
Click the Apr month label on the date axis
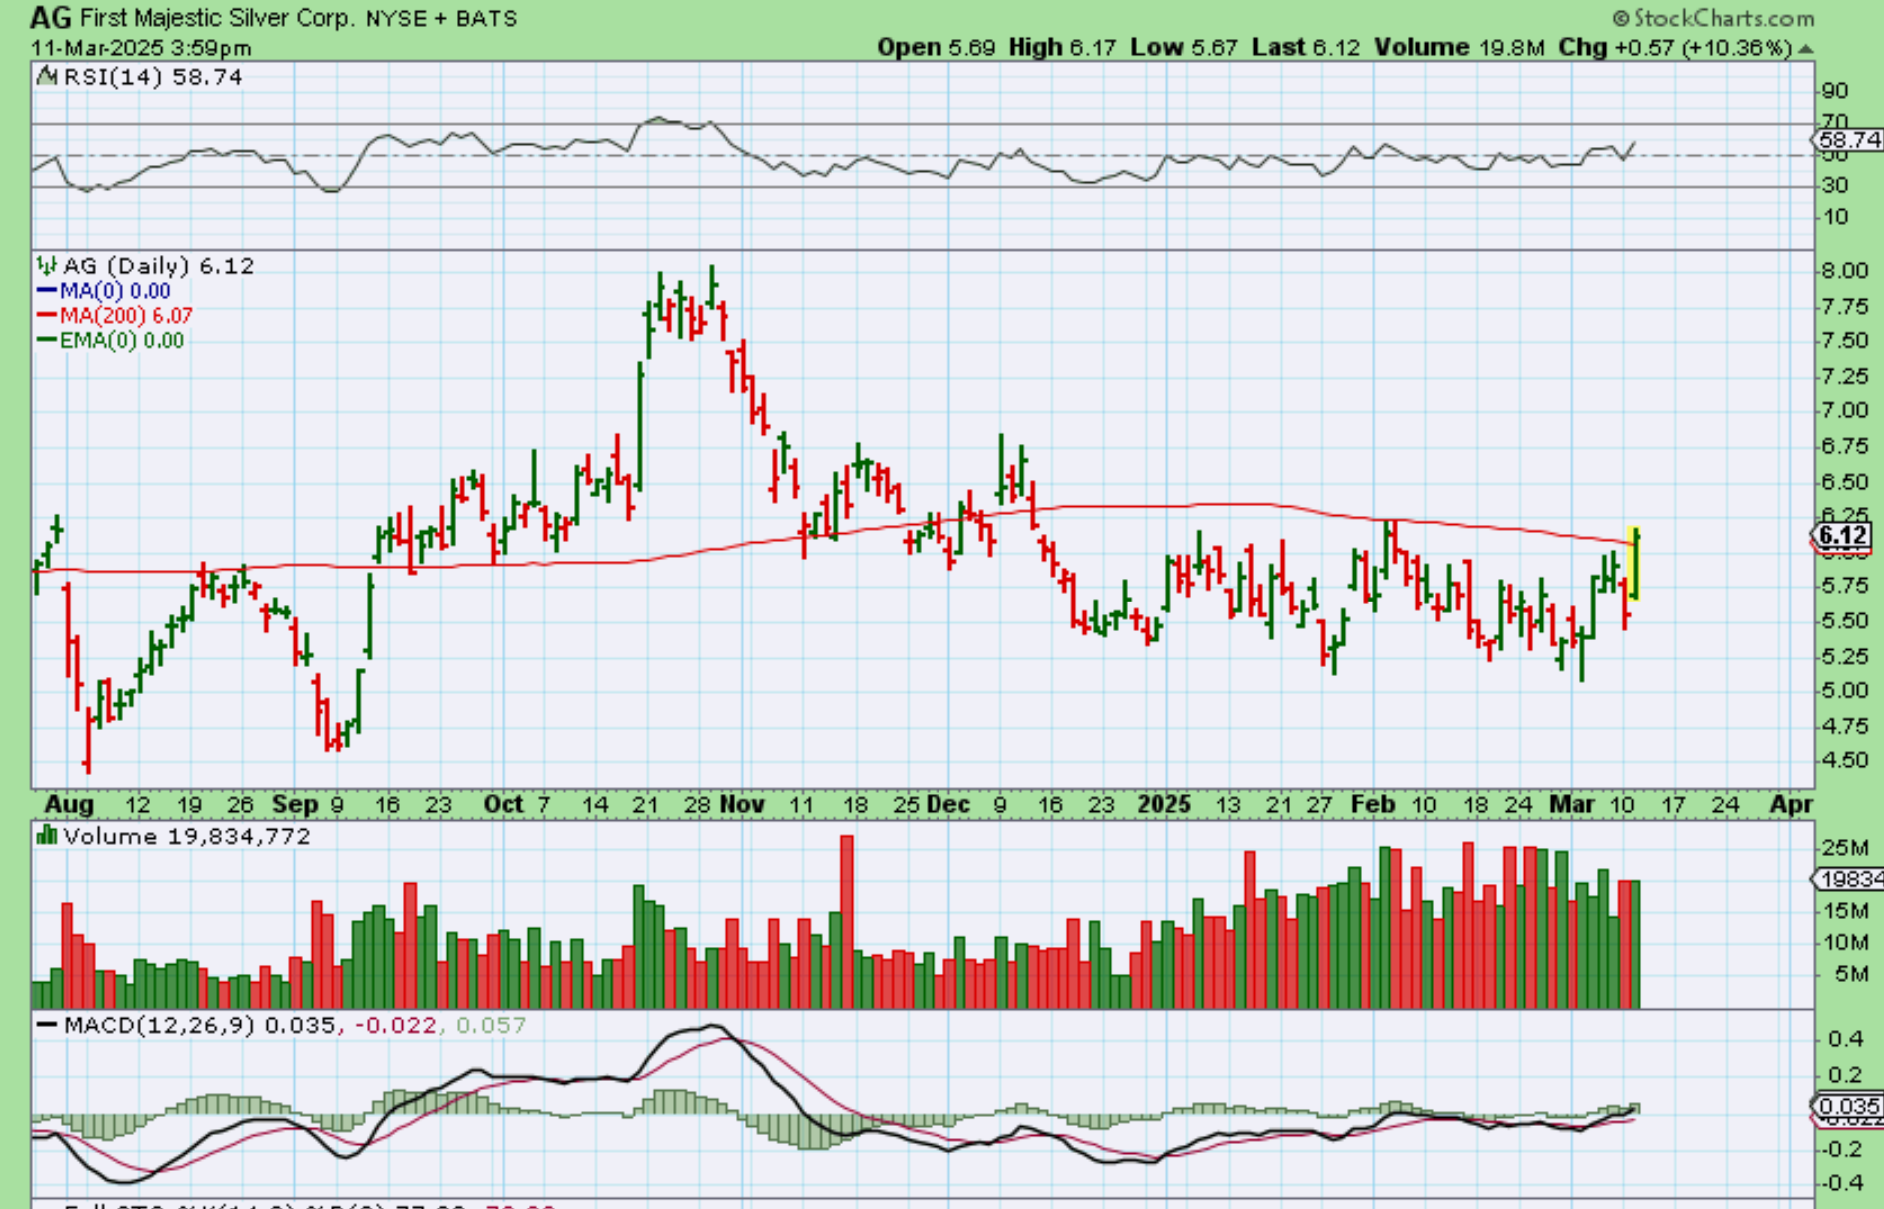[1792, 804]
